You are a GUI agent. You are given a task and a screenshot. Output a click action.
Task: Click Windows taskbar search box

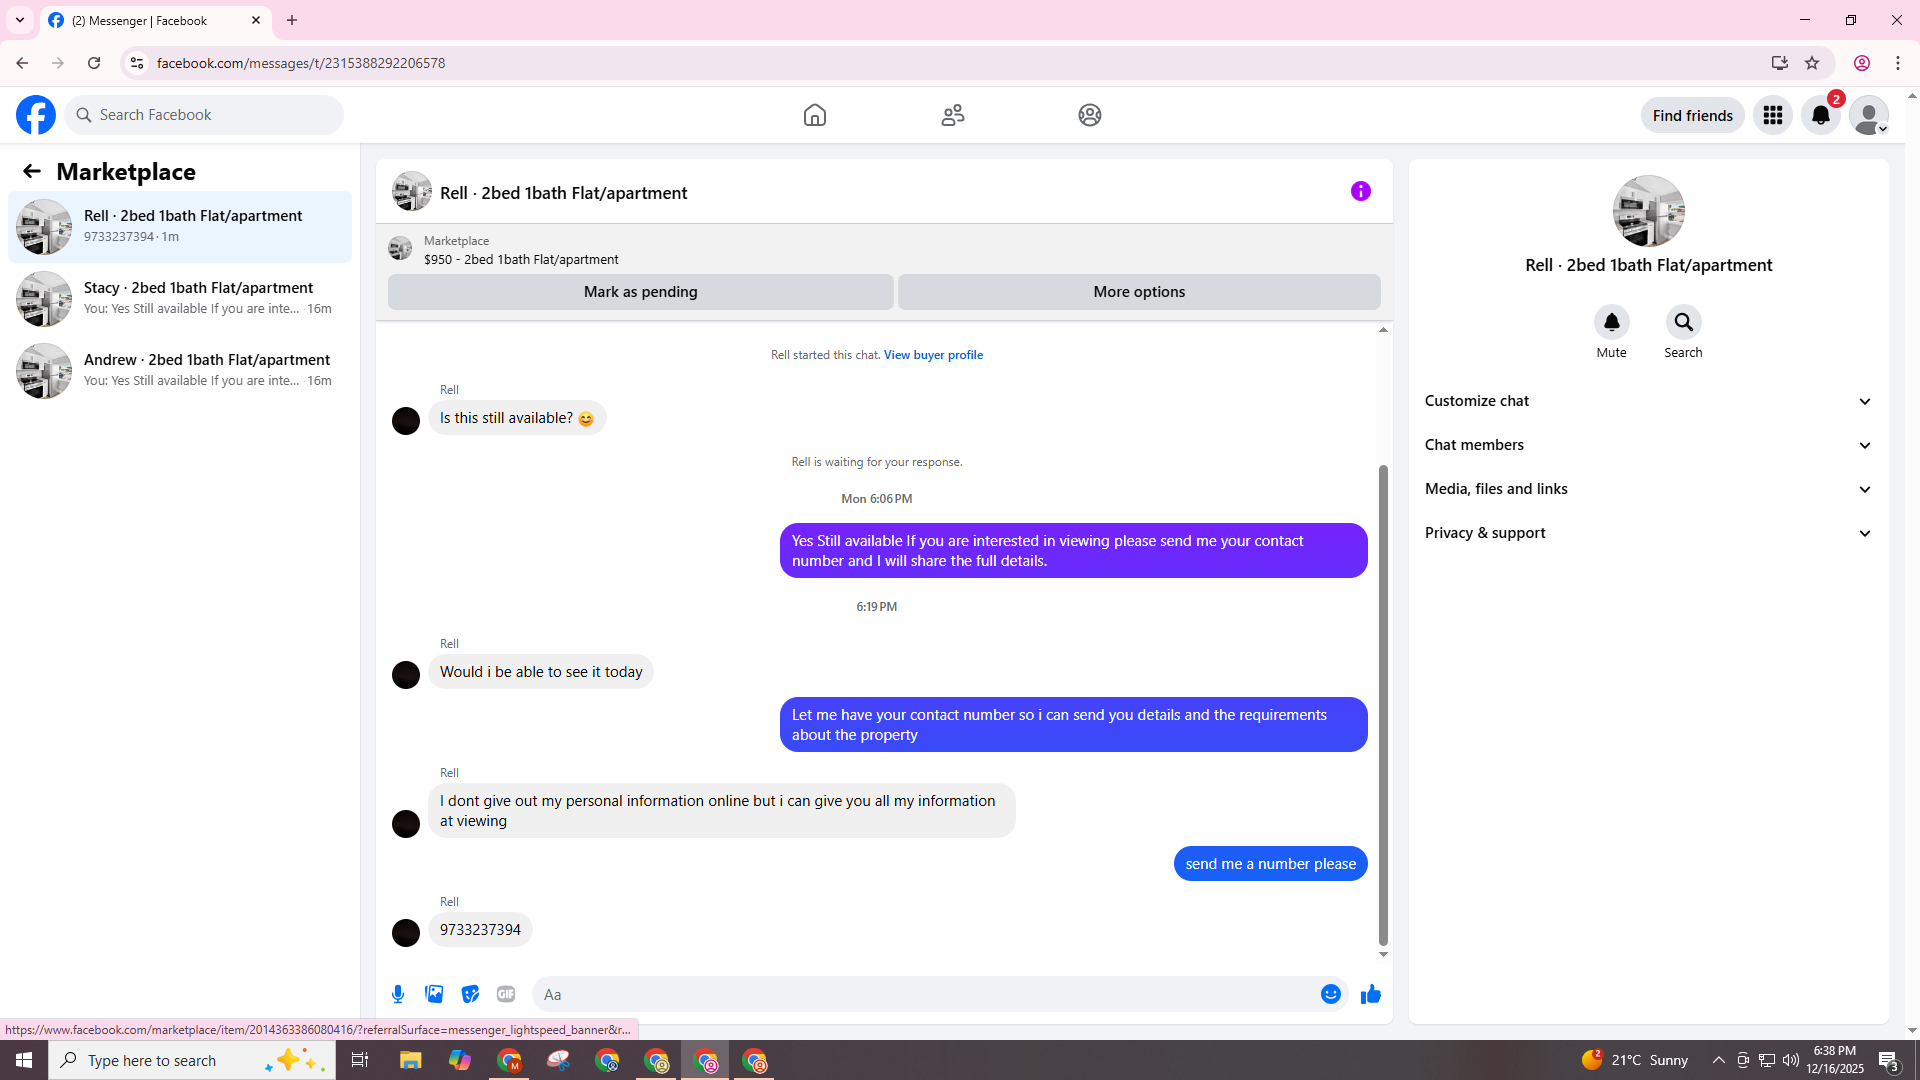pos(192,1060)
